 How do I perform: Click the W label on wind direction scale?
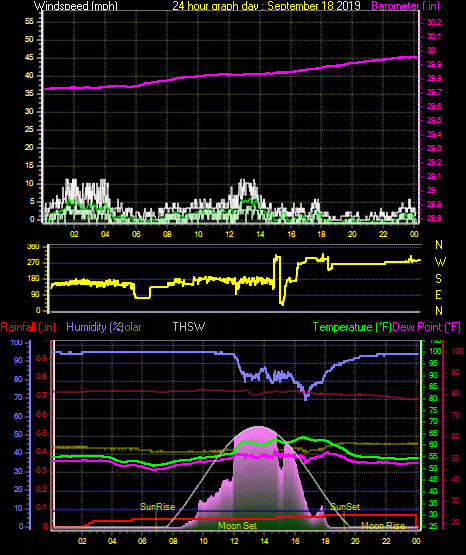[440, 262]
